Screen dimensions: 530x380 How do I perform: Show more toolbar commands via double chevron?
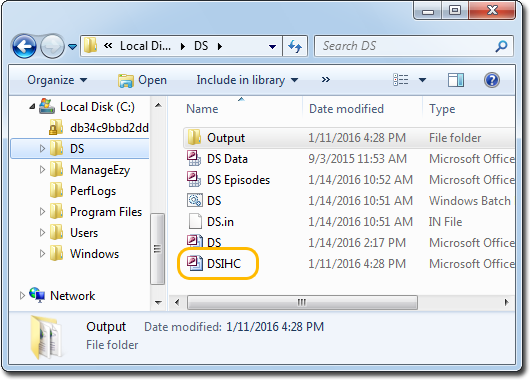pyautogui.click(x=326, y=80)
